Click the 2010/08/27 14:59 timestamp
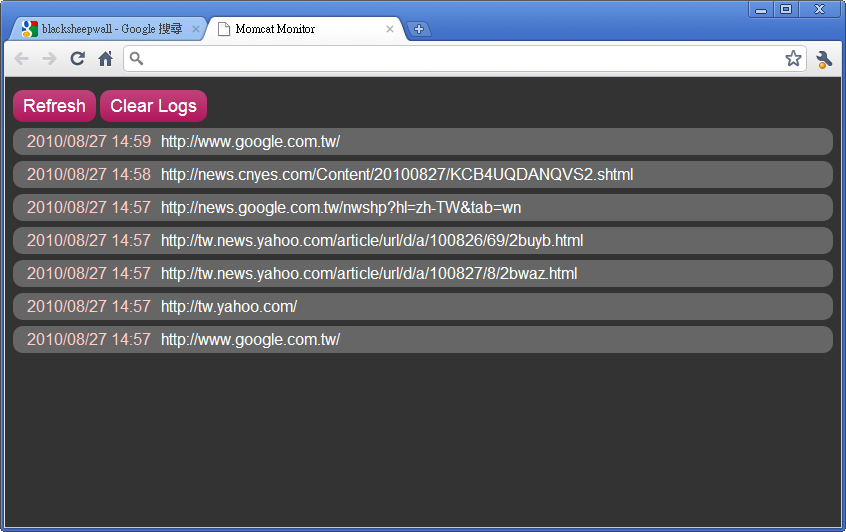846x532 pixels. coord(89,141)
